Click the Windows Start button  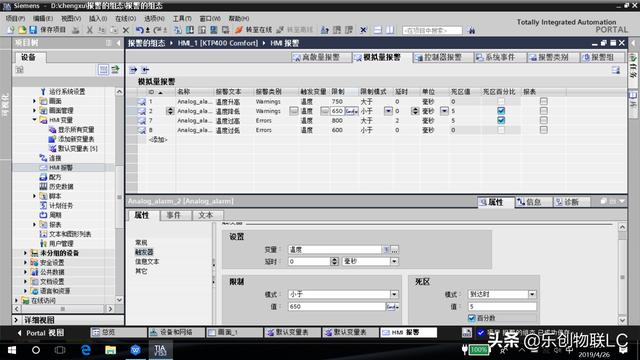click(x=12, y=350)
